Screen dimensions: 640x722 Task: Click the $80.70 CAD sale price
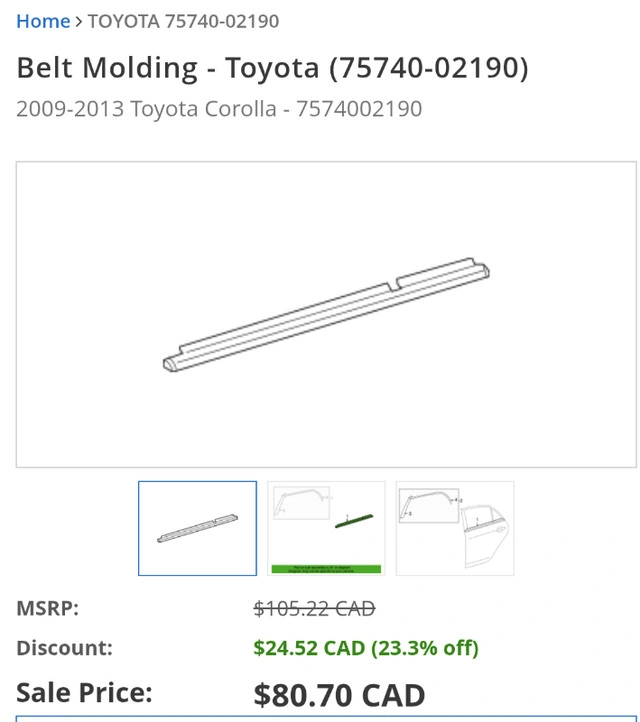(x=339, y=694)
